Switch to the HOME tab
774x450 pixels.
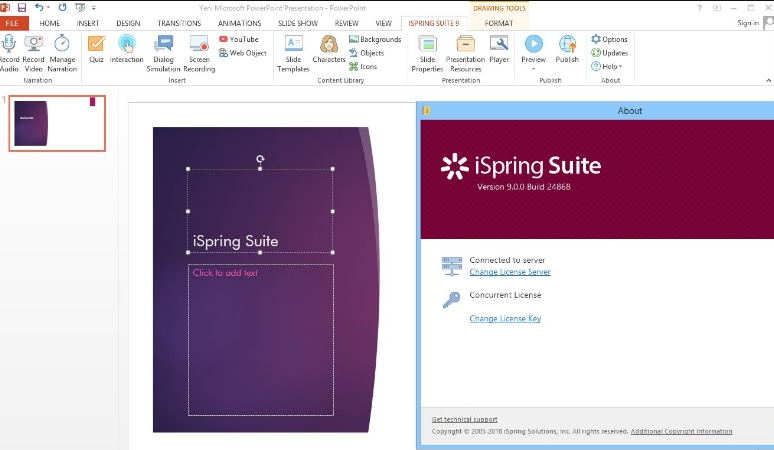pos(49,23)
